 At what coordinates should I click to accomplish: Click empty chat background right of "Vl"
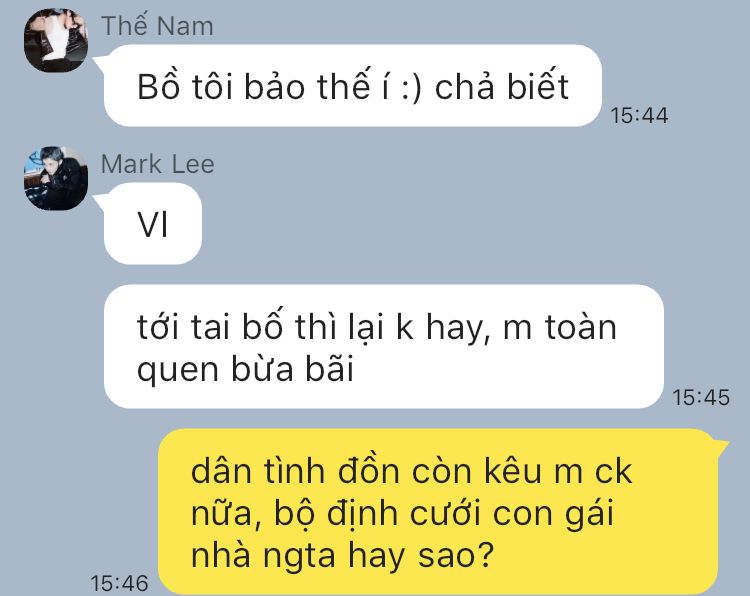[454, 224]
